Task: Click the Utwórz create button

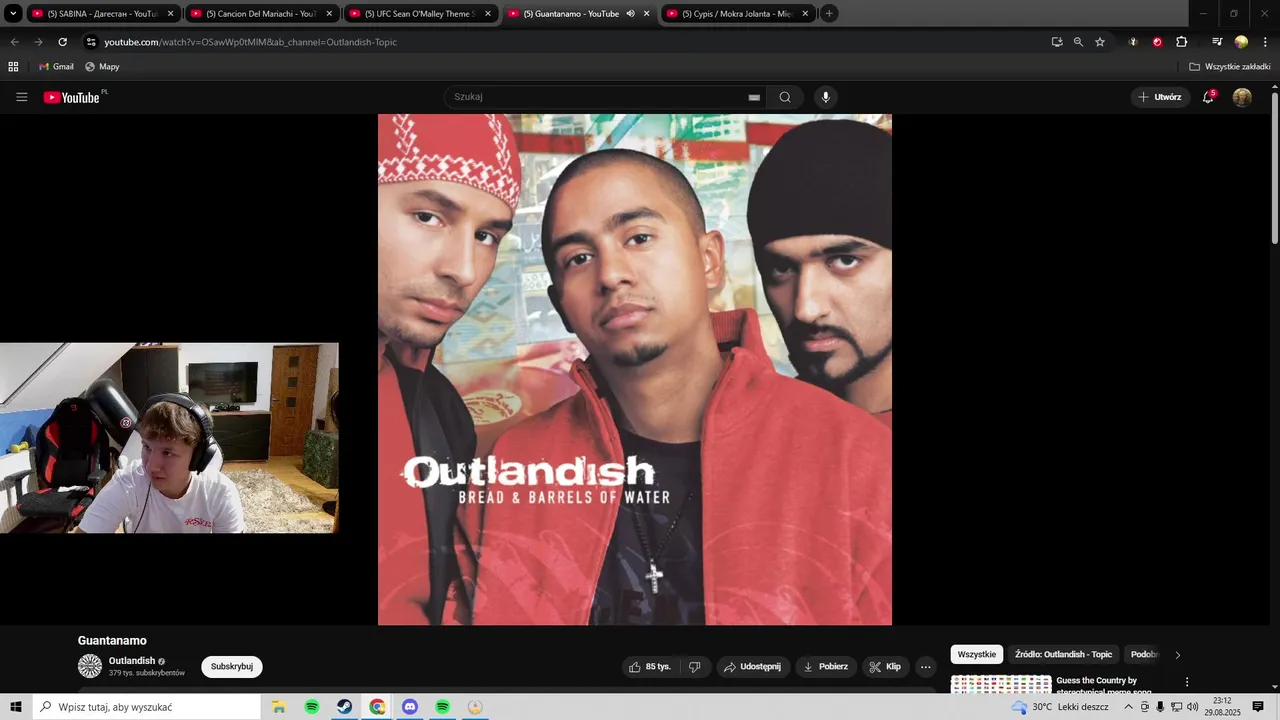Action: pyautogui.click(x=1160, y=97)
